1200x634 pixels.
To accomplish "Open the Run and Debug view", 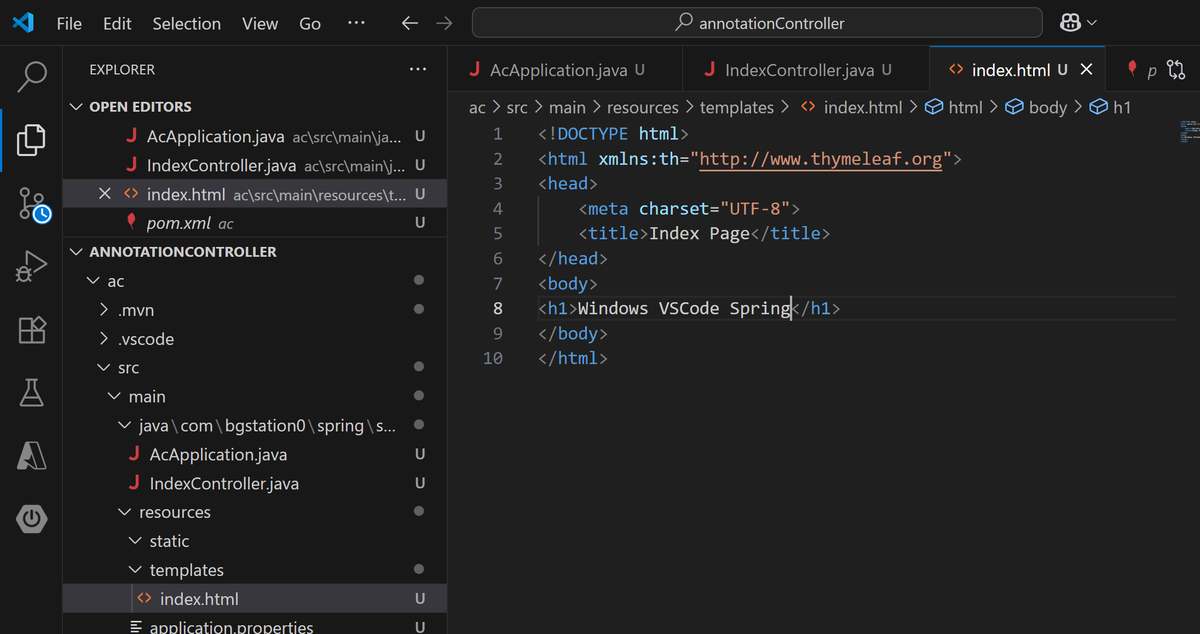I will (x=32, y=267).
